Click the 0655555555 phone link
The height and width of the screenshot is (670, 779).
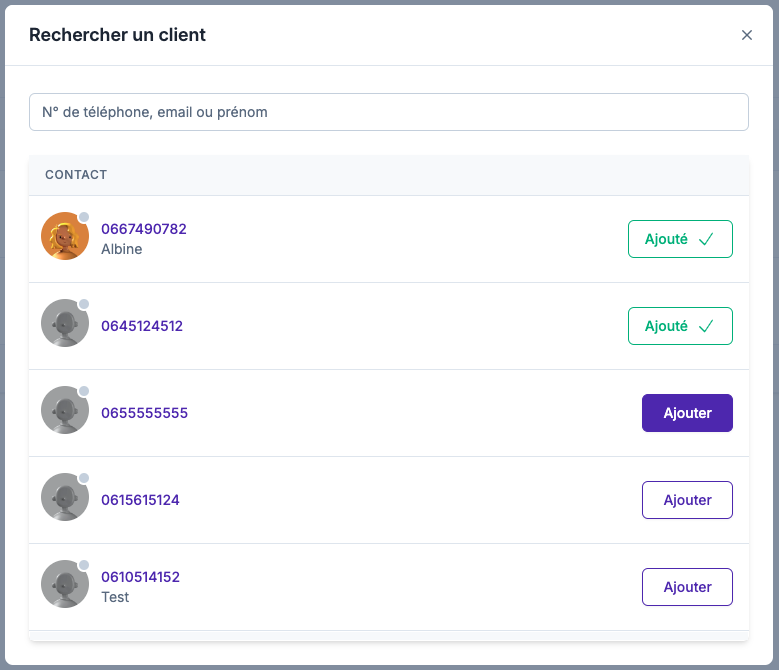(144, 413)
